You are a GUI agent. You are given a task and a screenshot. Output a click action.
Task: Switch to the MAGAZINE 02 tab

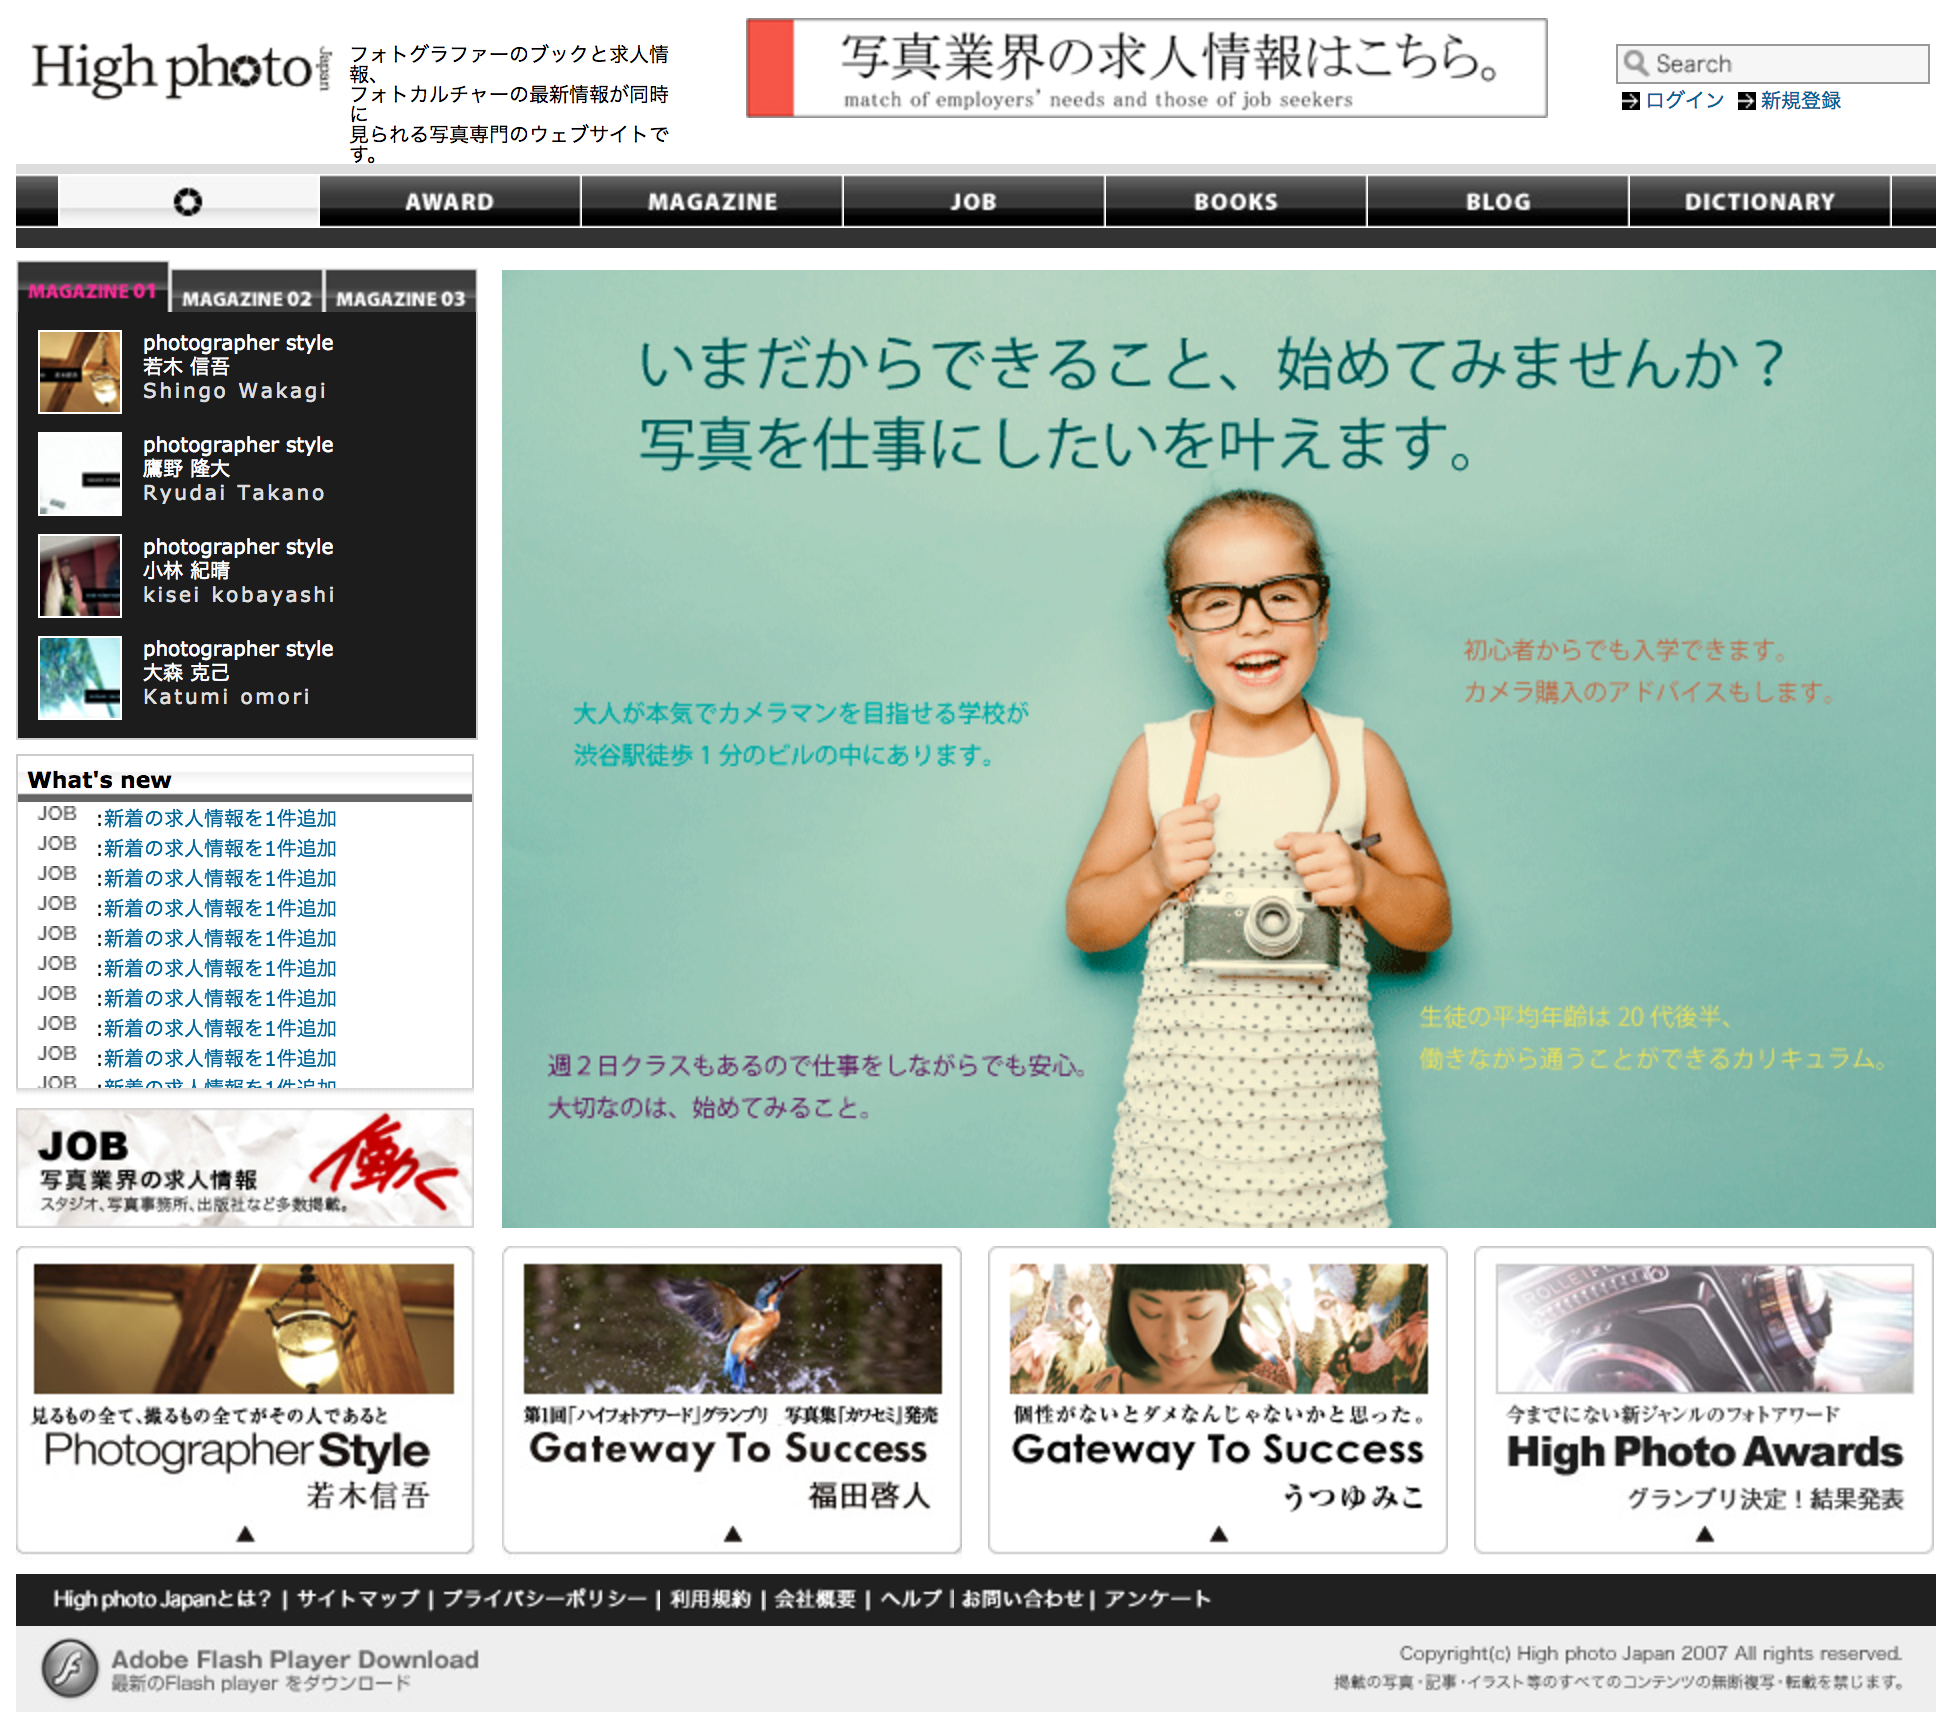point(245,297)
